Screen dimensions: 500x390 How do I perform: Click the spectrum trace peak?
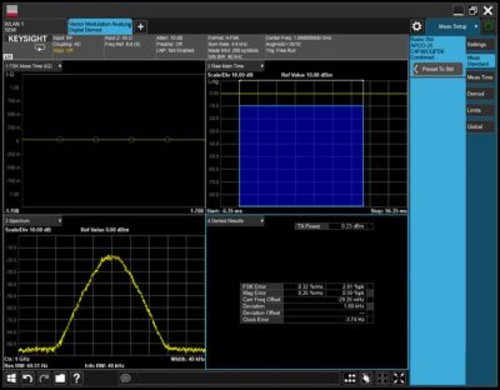(x=111, y=257)
